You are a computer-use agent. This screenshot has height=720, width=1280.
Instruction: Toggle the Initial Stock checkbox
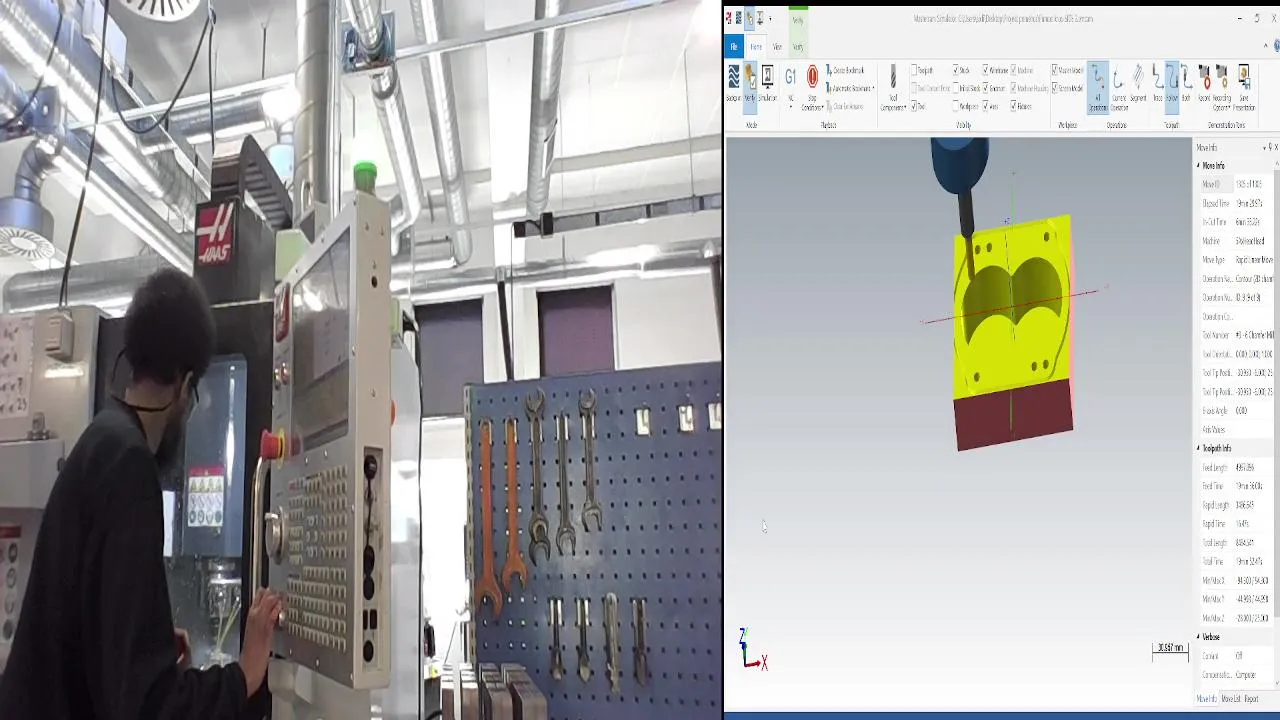click(x=956, y=88)
